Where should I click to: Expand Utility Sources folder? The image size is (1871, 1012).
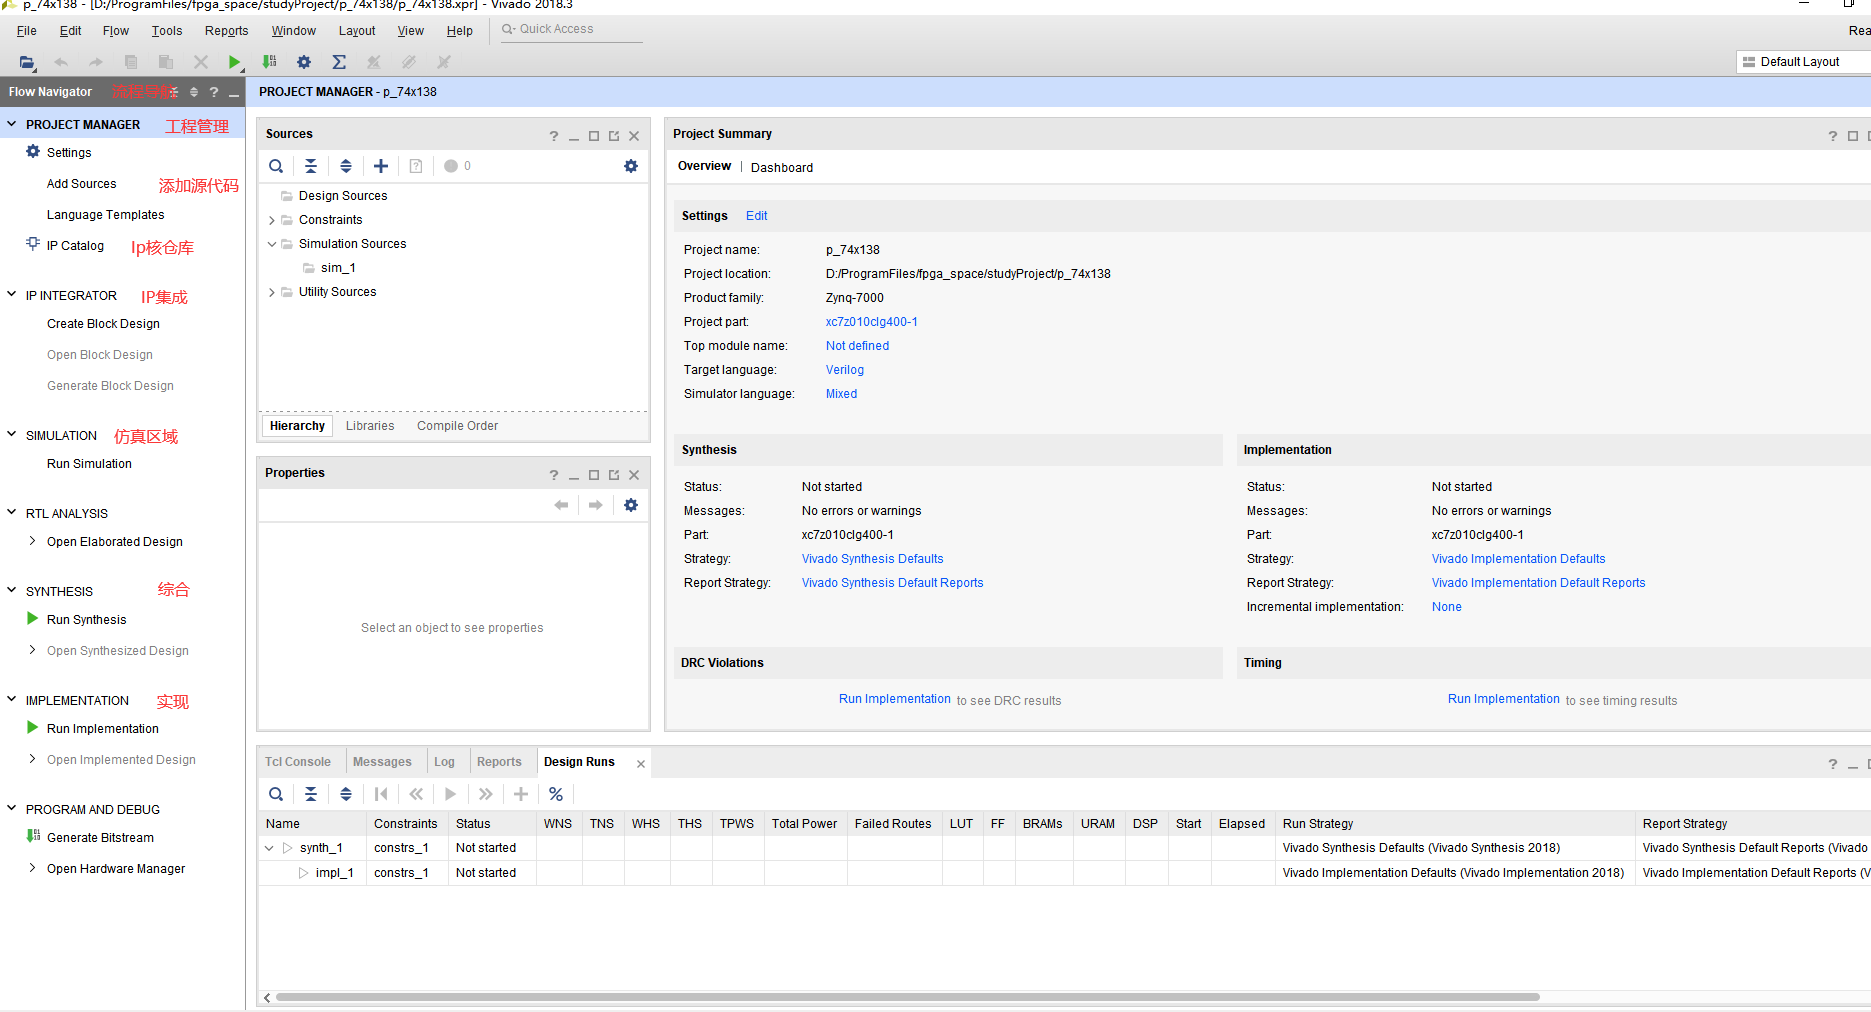click(272, 292)
